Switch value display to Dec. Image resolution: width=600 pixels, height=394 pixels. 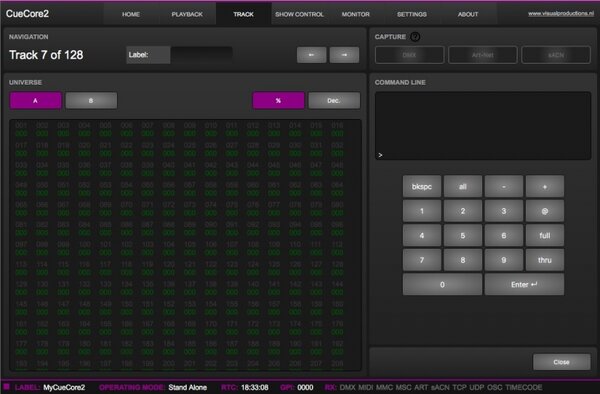pos(334,101)
